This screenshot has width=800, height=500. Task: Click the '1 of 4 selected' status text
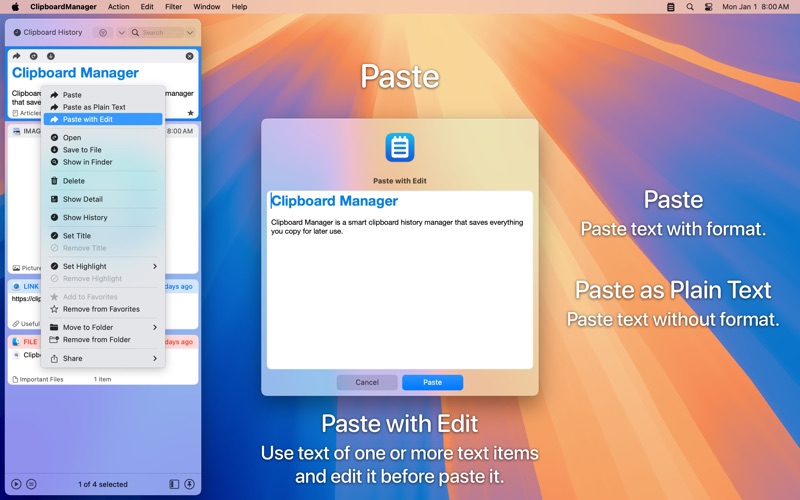tap(103, 484)
